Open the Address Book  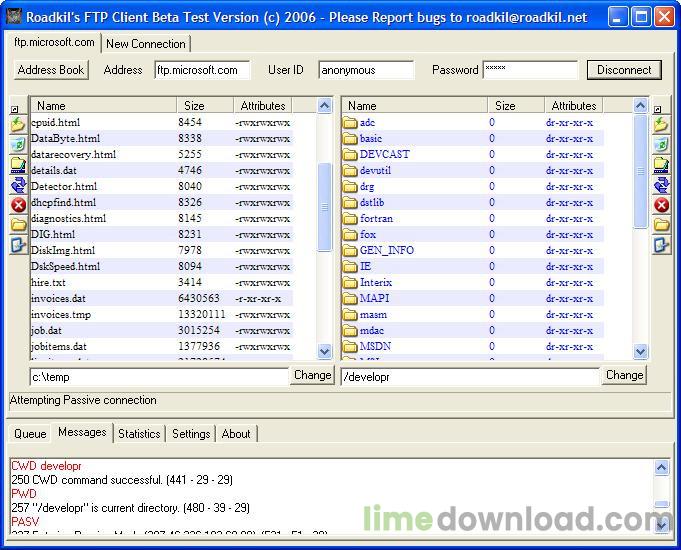51,70
